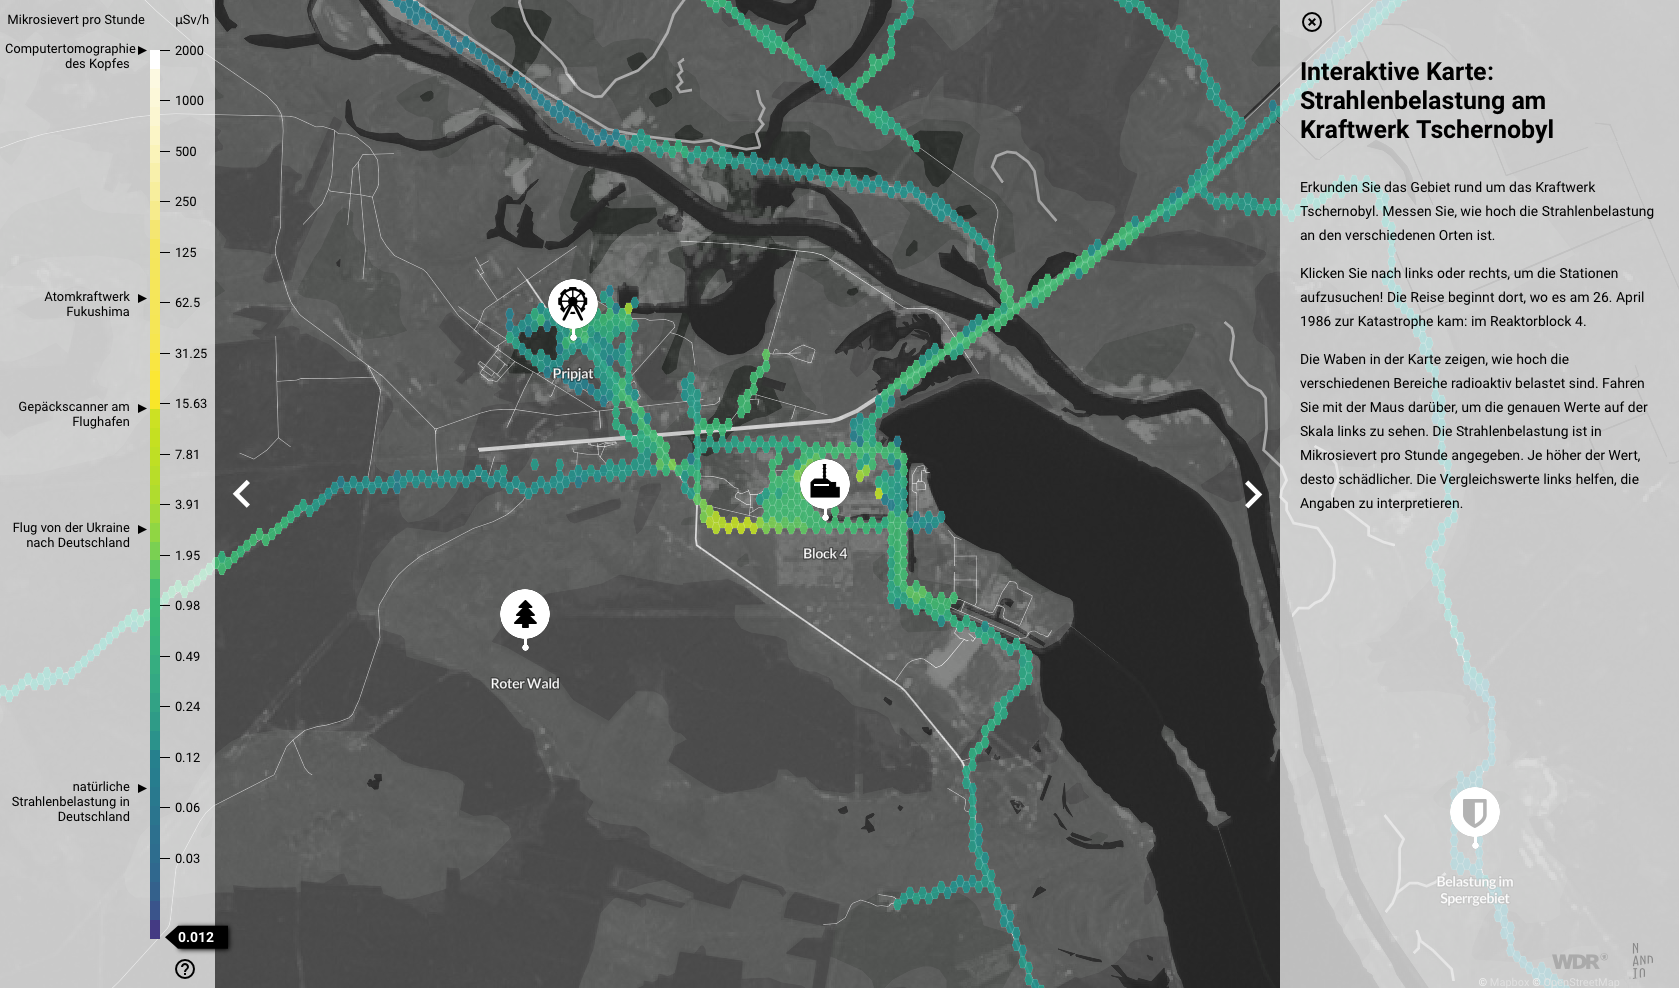Click the Roter Wald text label
Viewport: 1679px width, 988px height.
click(x=525, y=684)
